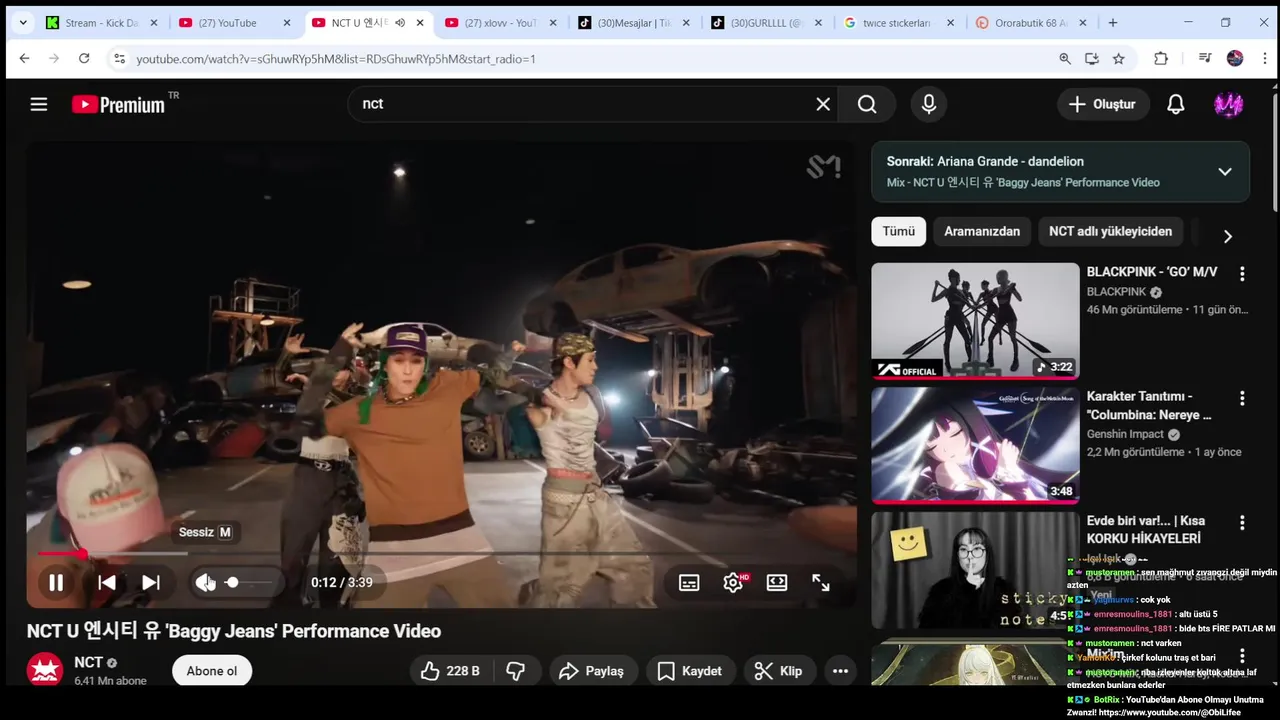The image size is (1280, 720).
Task: Open NCT channel avatar
Action: click(45, 670)
